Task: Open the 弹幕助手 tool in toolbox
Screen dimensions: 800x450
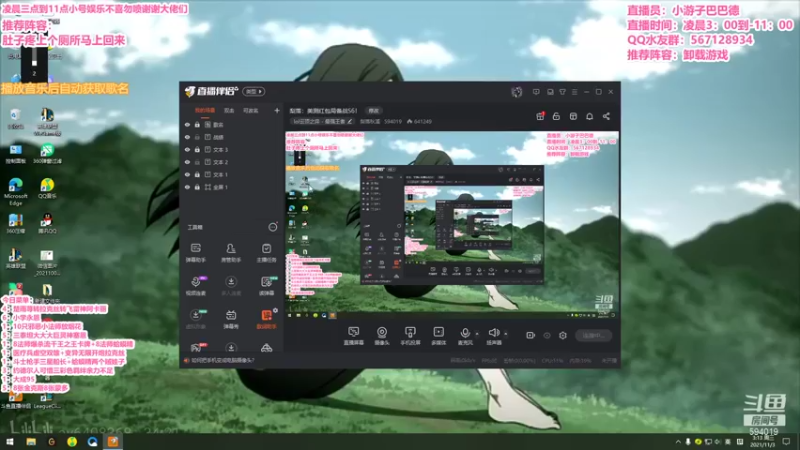Action: point(195,253)
